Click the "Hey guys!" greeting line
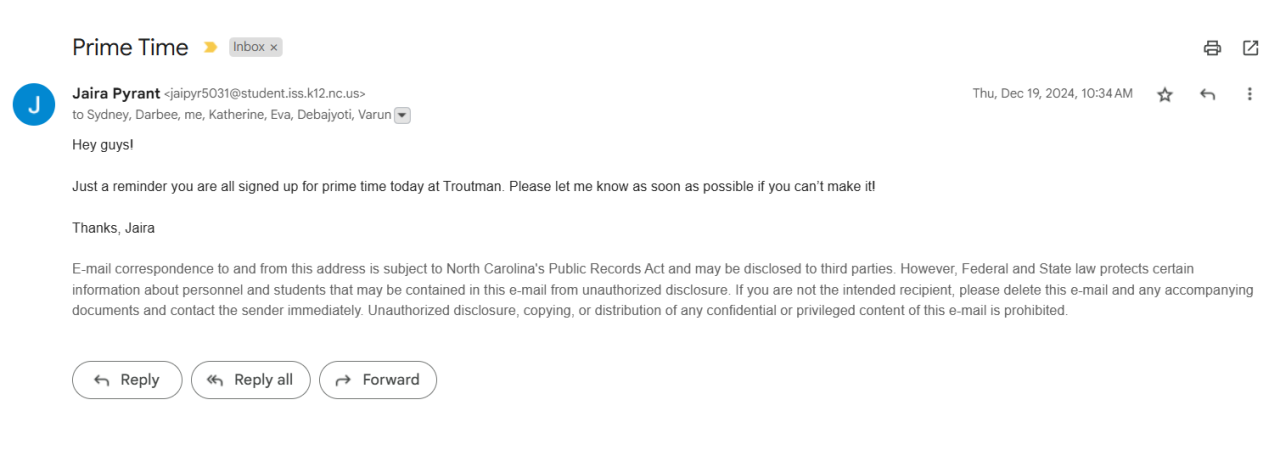 tap(103, 145)
